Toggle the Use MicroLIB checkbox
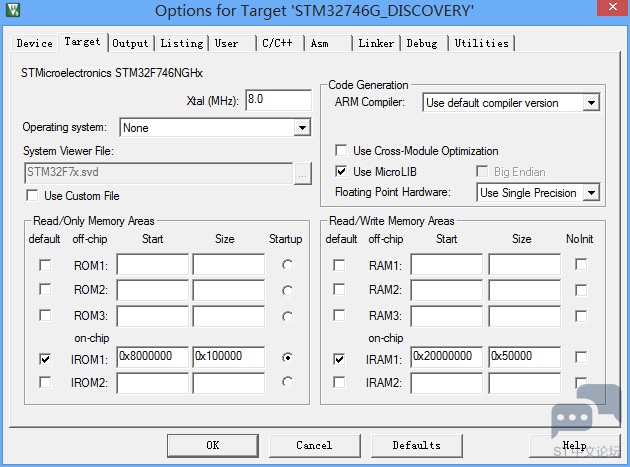Image resolution: width=630 pixels, height=467 pixels. click(342, 172)
